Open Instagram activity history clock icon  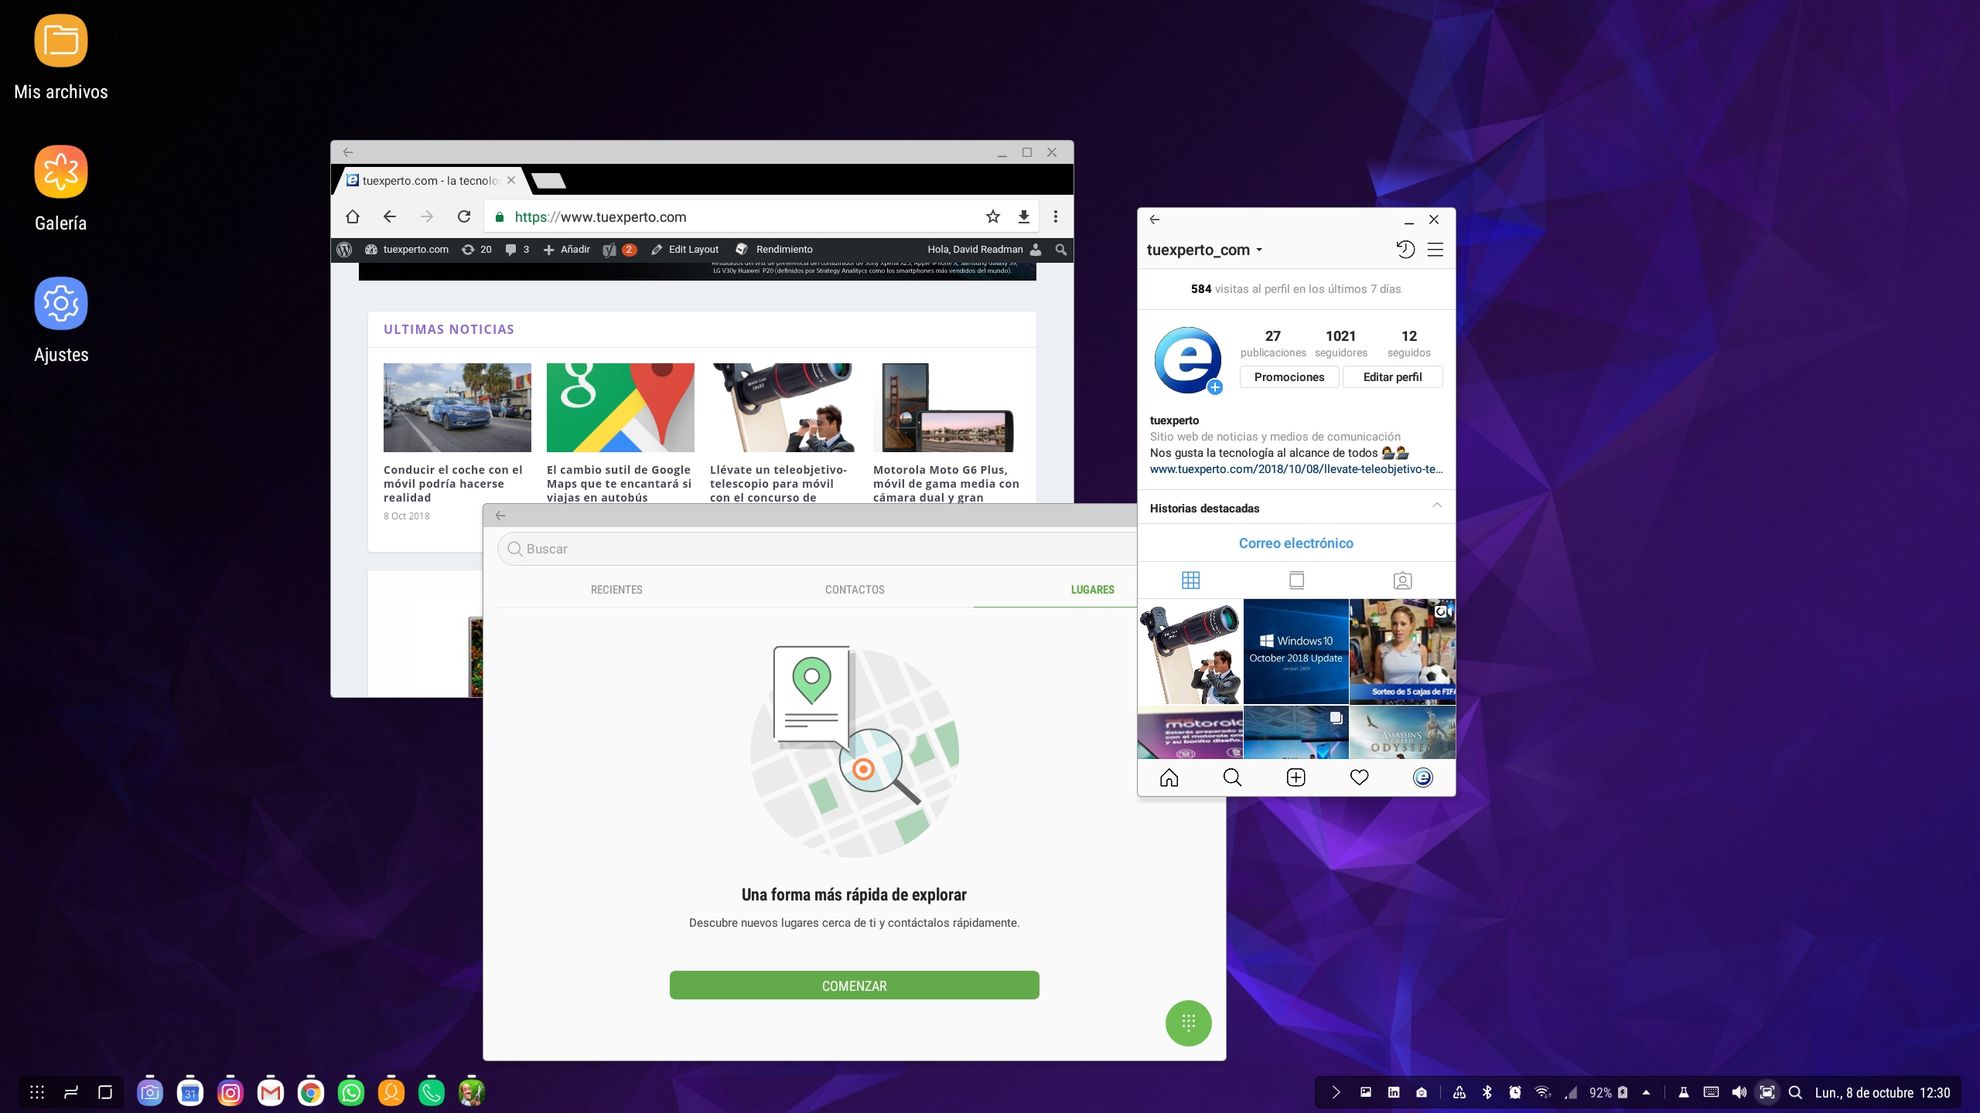point(1405,250)
